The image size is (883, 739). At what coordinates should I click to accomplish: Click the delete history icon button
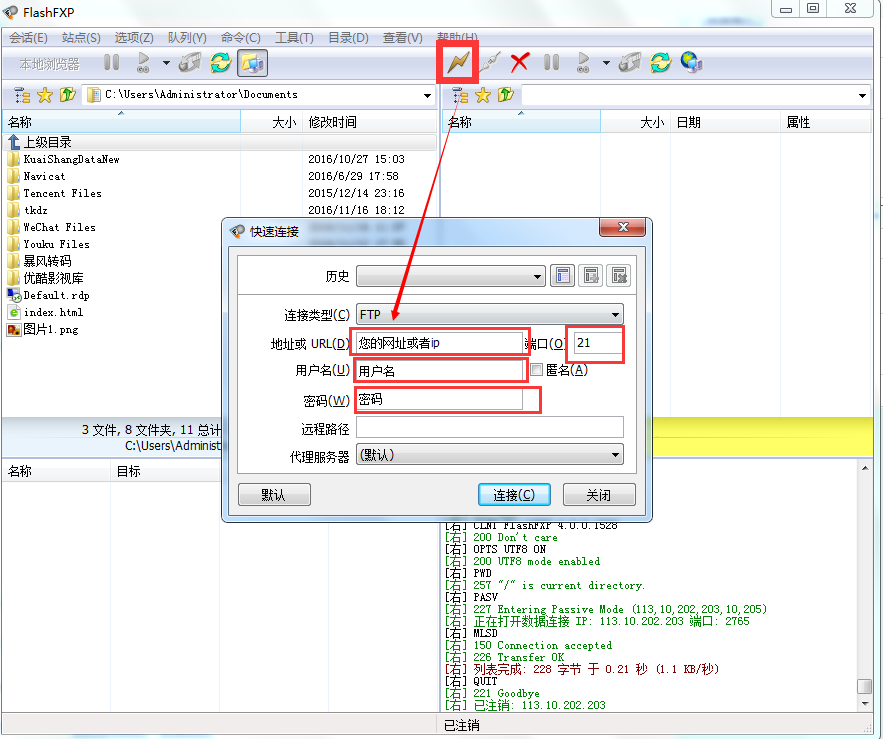(x=618, y=275)
